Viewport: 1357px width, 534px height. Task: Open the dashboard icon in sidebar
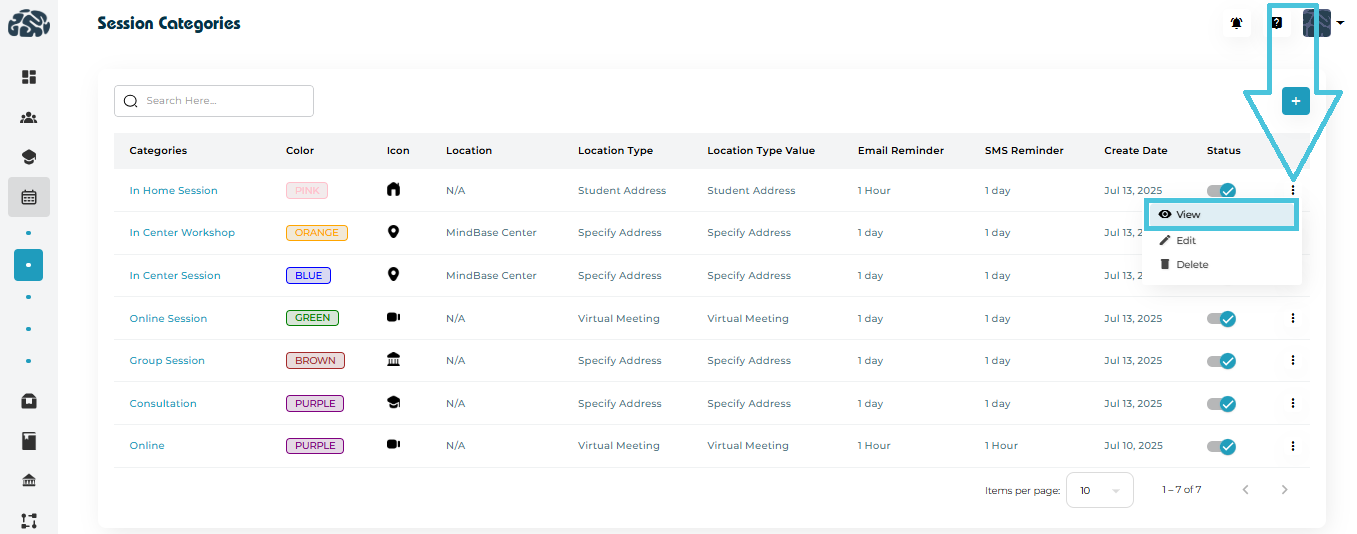[x=29, y=77]
